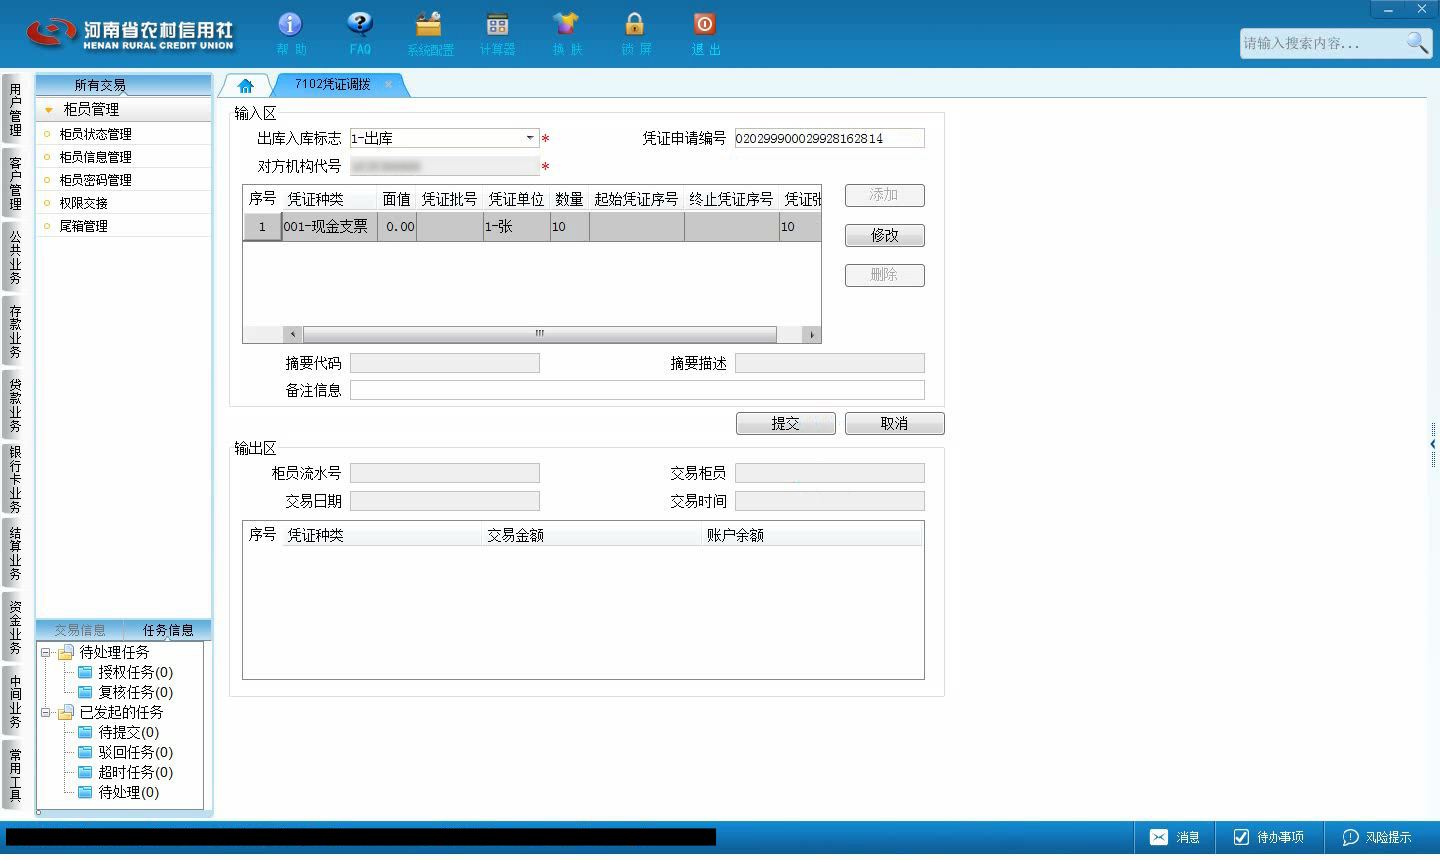This screenshot has width=1440, height=860.
Task: Click the 对方机构代号 field
Action: tap(444, 166)
